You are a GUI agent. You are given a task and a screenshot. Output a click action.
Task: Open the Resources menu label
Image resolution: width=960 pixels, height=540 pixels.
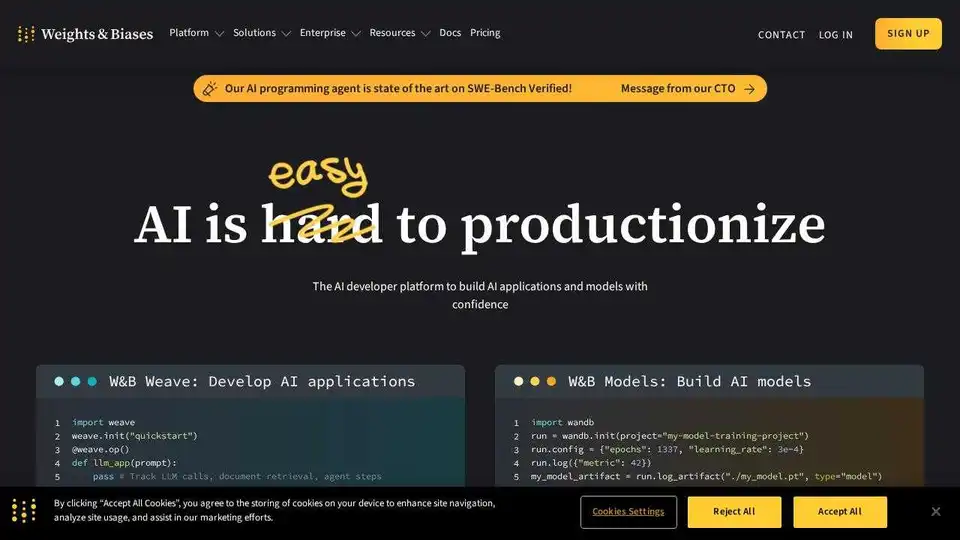coord(392,33)
